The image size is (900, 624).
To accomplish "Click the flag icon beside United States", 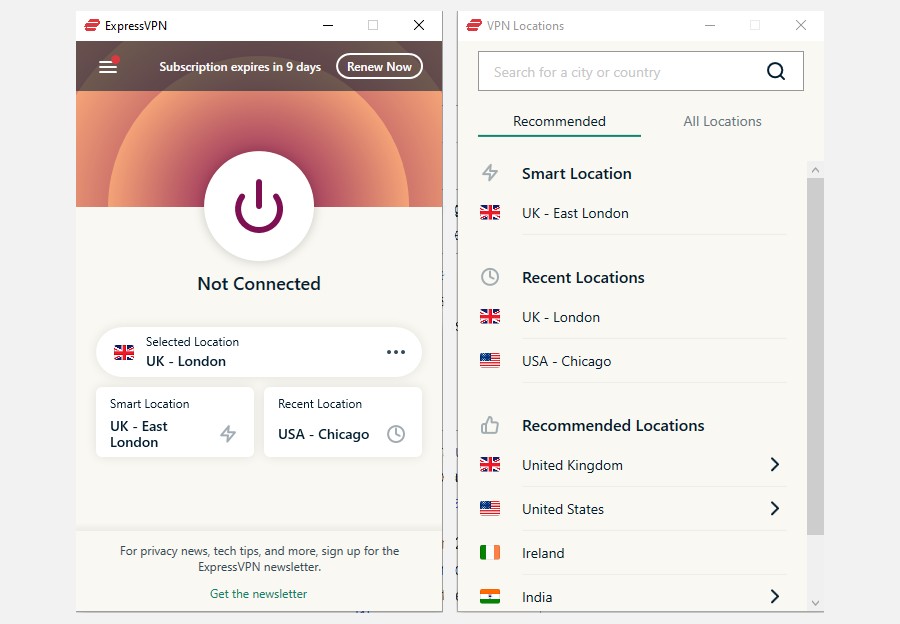I will pyautogui.click(x=490, y=508).
